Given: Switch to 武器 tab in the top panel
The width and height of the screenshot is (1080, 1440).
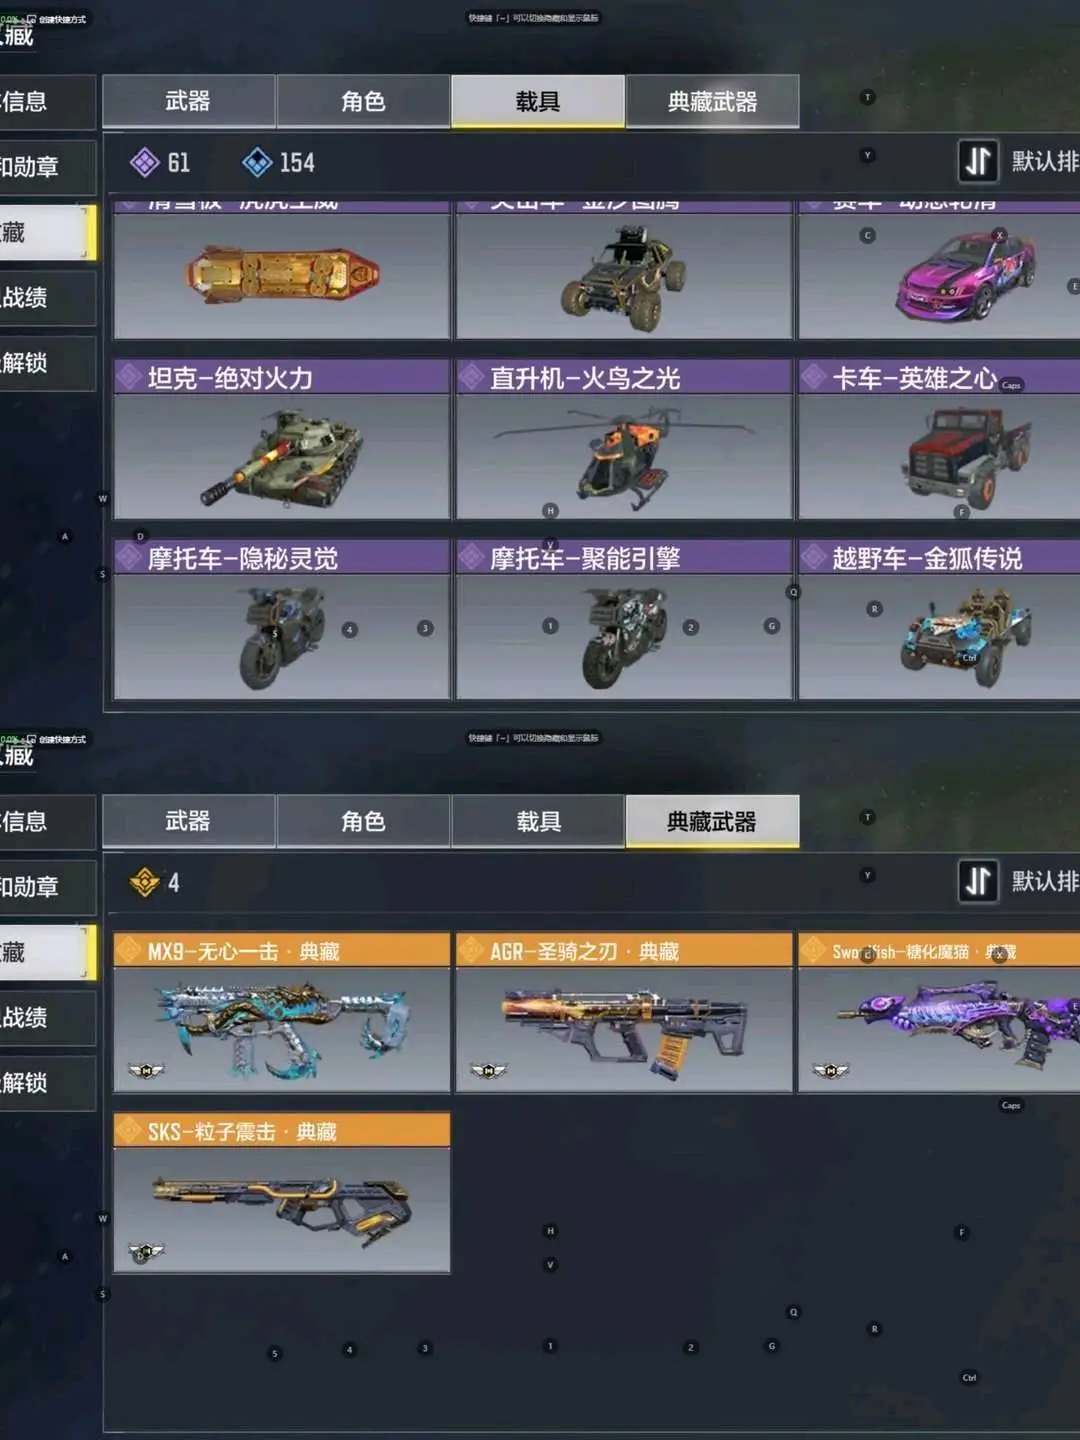Looking at the screenshot, I should coord(188,101).
